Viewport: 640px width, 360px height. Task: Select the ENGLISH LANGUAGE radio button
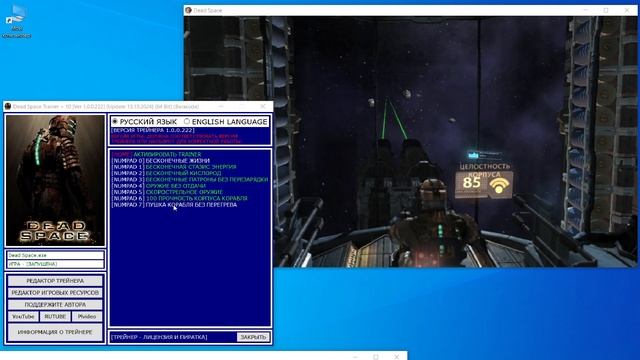coord(187,122)
